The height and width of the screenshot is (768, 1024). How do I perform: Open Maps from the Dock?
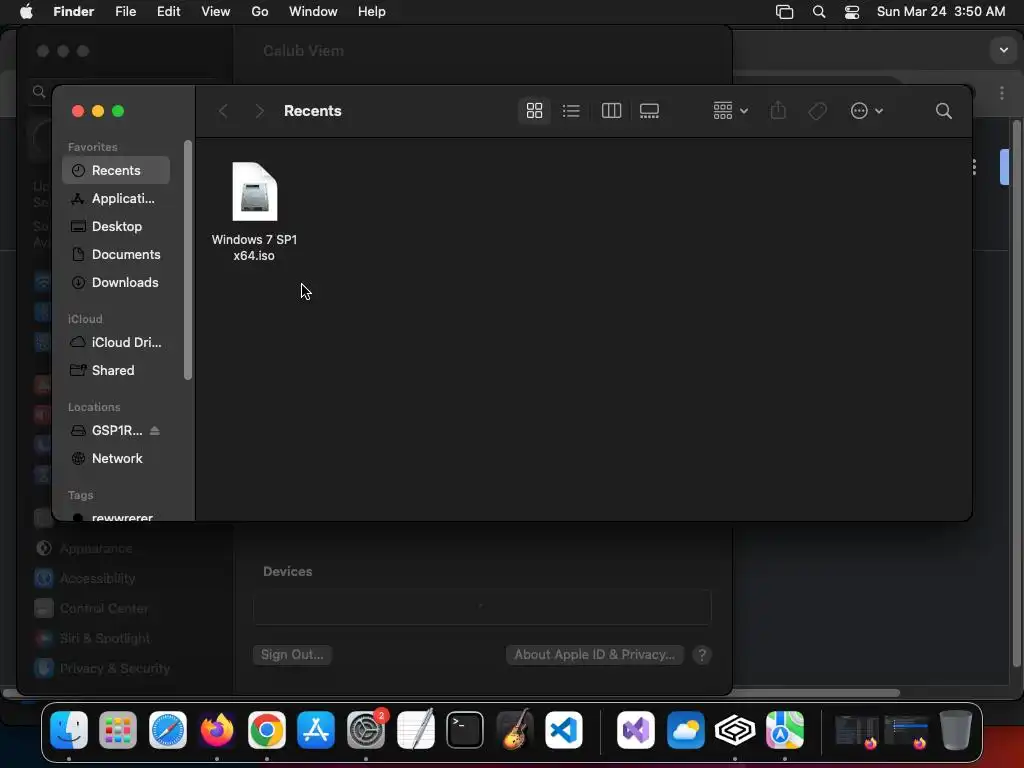(784, 730)
